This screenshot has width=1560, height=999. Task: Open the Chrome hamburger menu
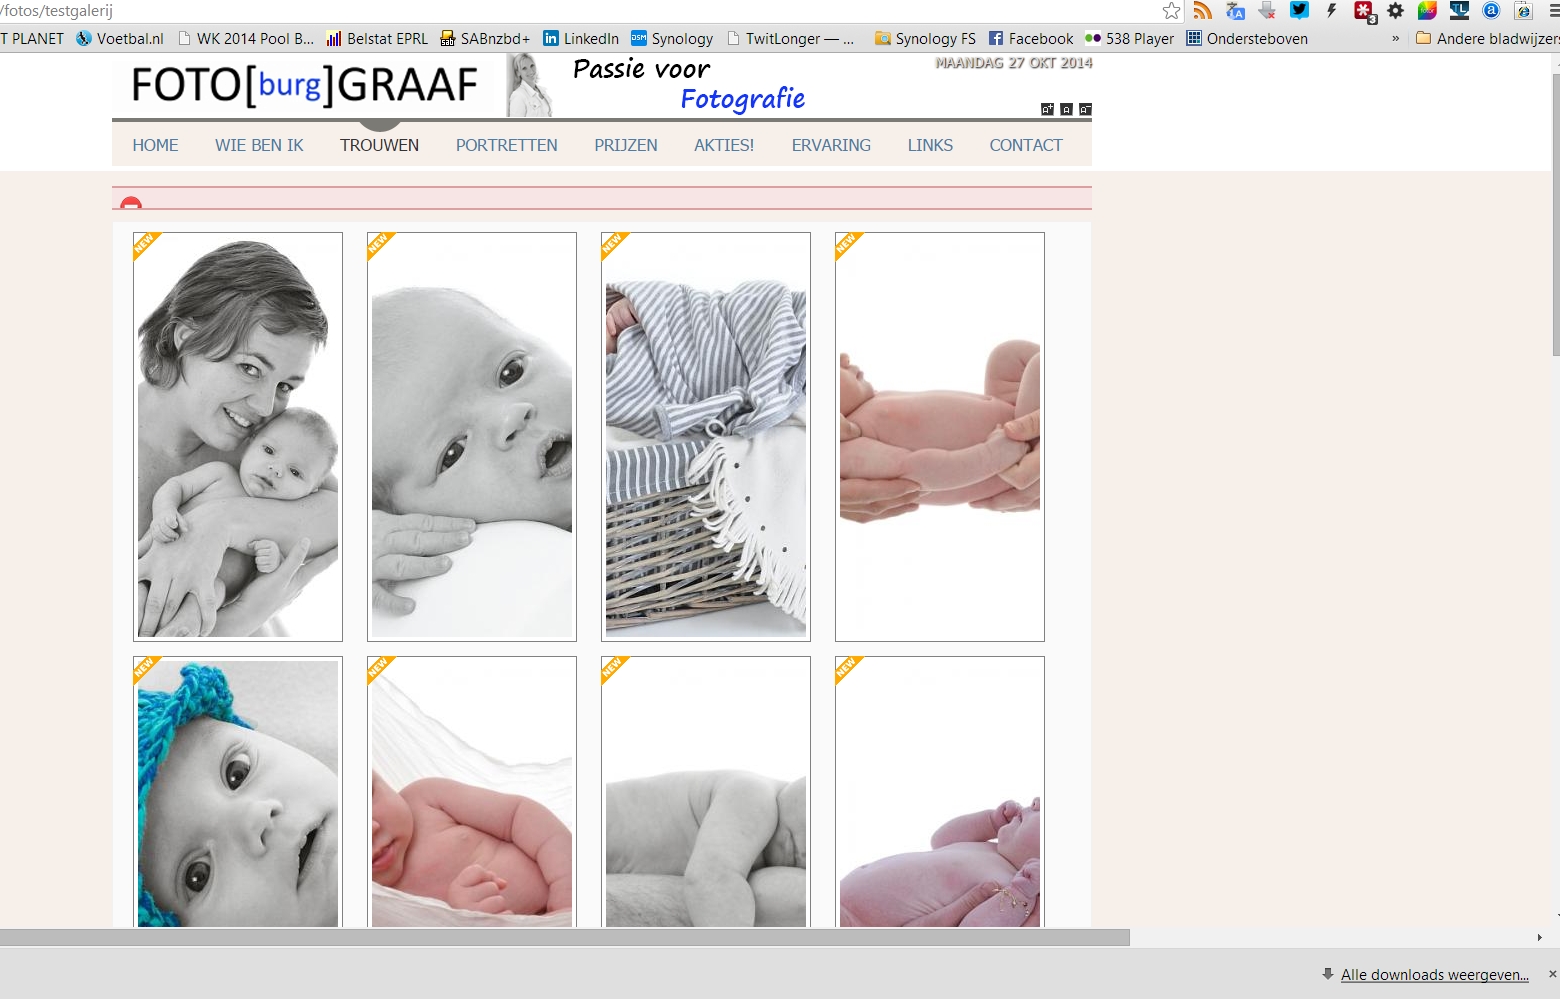click(x=1553, y=11)
